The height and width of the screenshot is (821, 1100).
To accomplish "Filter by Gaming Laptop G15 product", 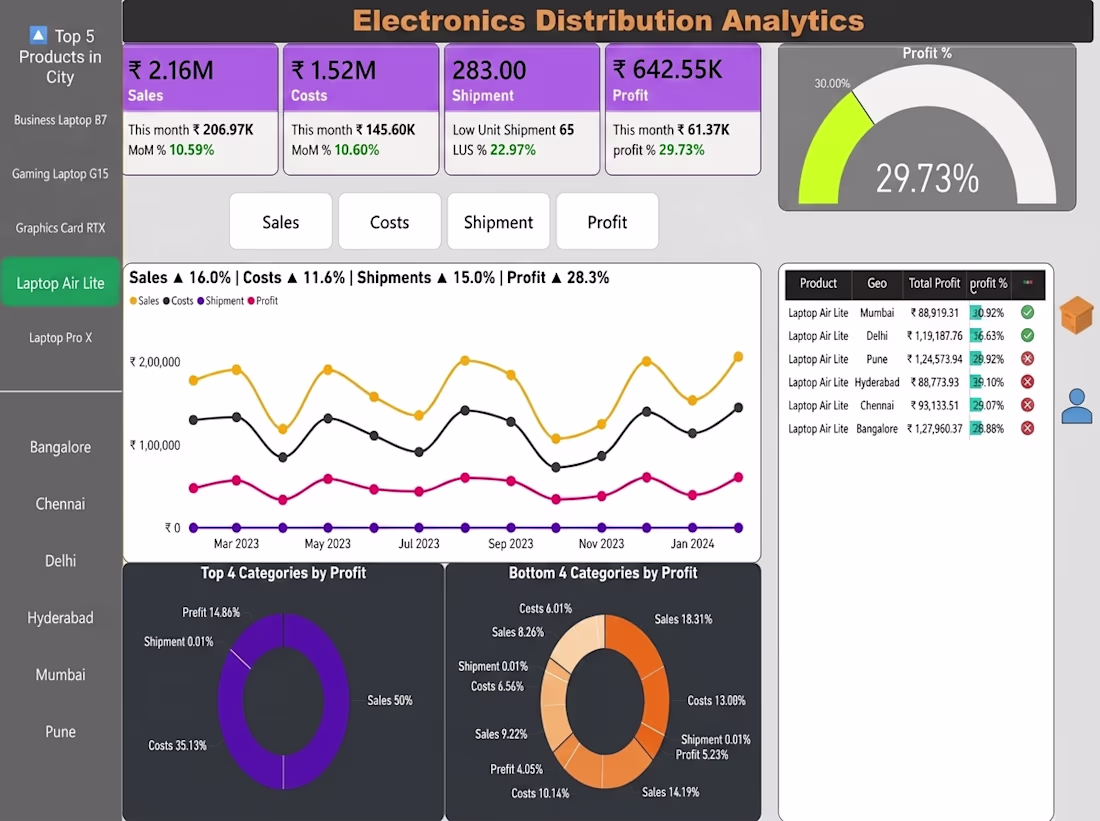I will pyautogui.click(x=60, y=173).
